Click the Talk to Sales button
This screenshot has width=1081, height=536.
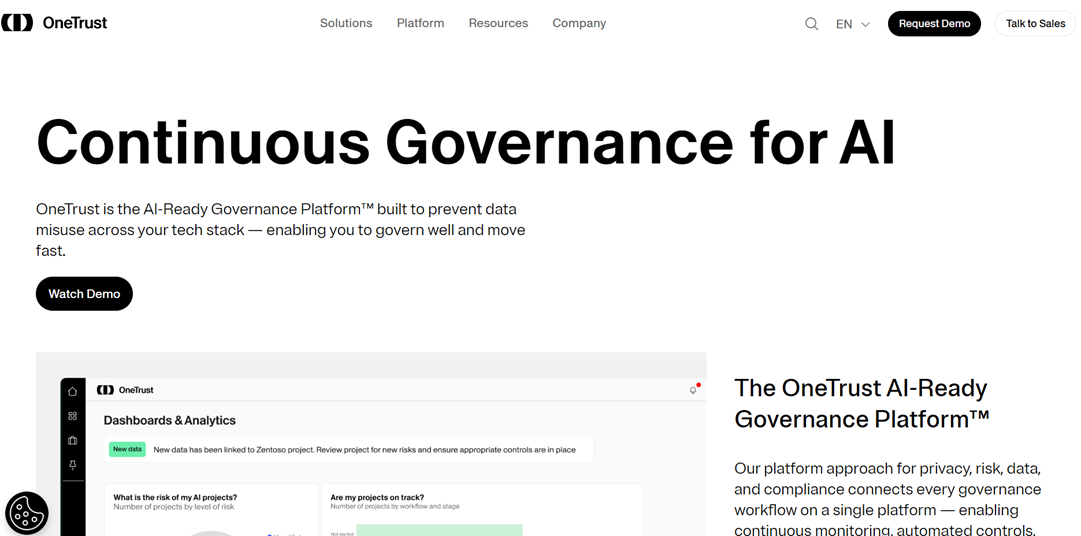pyautogui.click(x=1035, y=23)
